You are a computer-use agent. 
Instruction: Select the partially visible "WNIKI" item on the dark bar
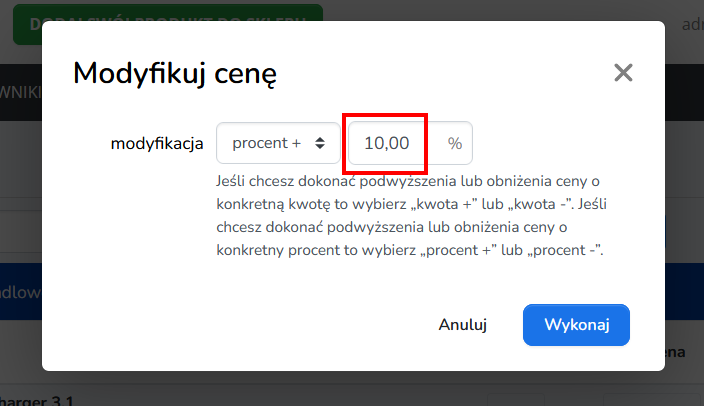pyautogui.click(x=21, y=93)
